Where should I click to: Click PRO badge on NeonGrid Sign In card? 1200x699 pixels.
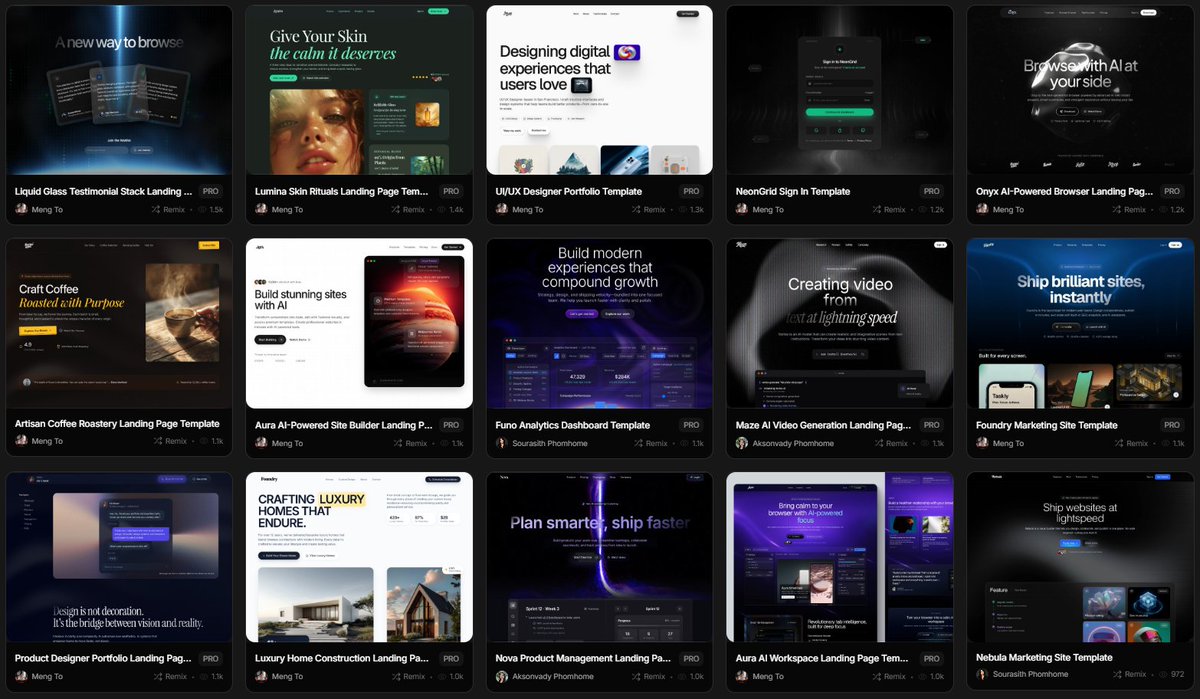pyautogui.click(x=931, y=191)
